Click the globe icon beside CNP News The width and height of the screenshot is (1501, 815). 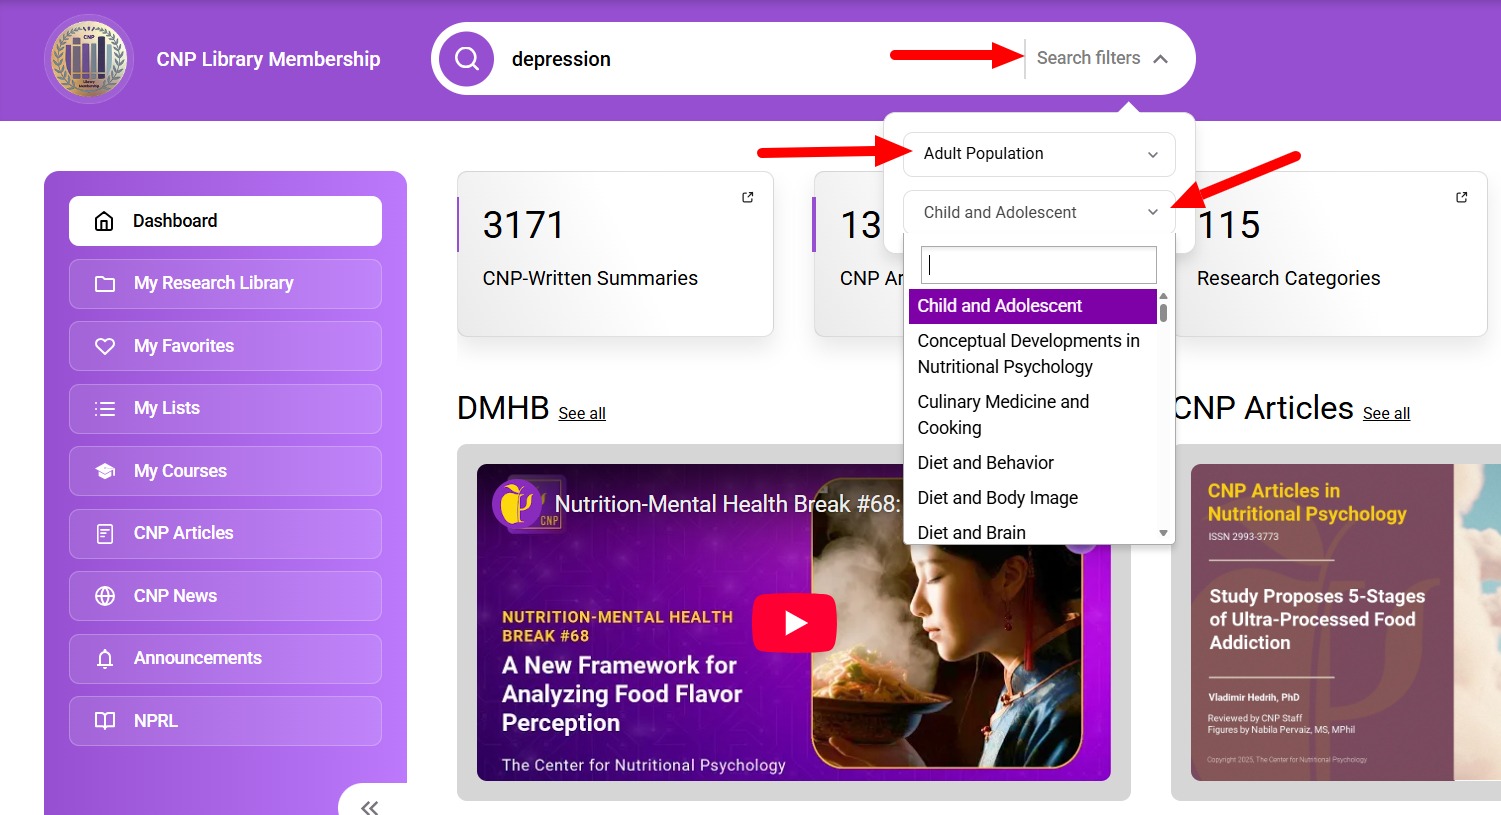105,596
